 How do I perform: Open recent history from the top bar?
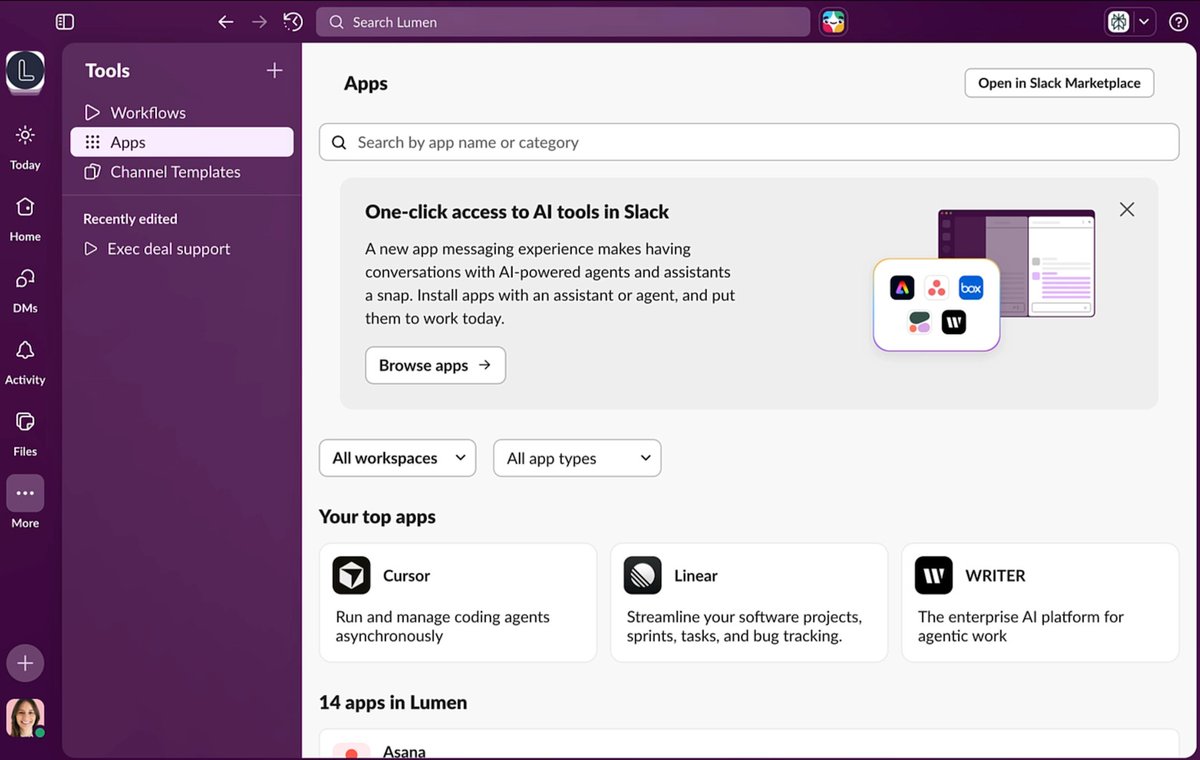292,21
